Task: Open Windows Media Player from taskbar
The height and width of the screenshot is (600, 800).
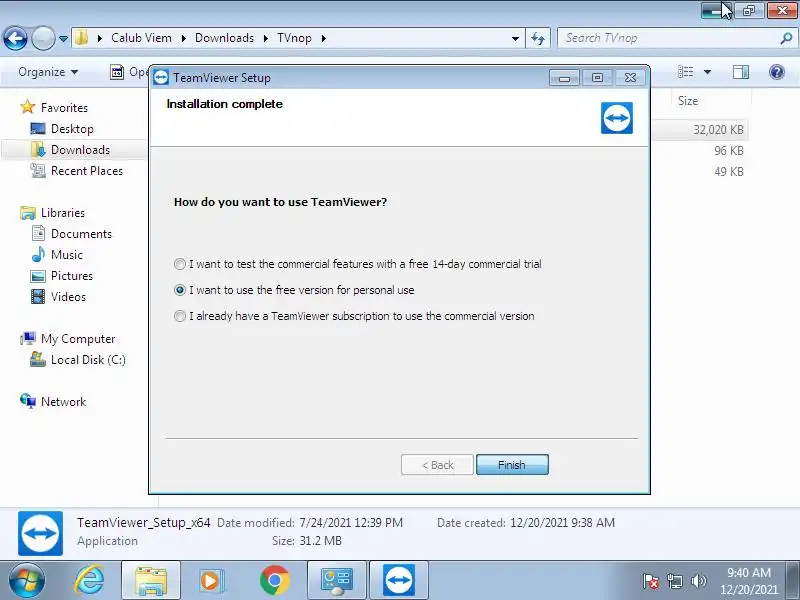Action: pyautogui.click(x=210, y=580)
